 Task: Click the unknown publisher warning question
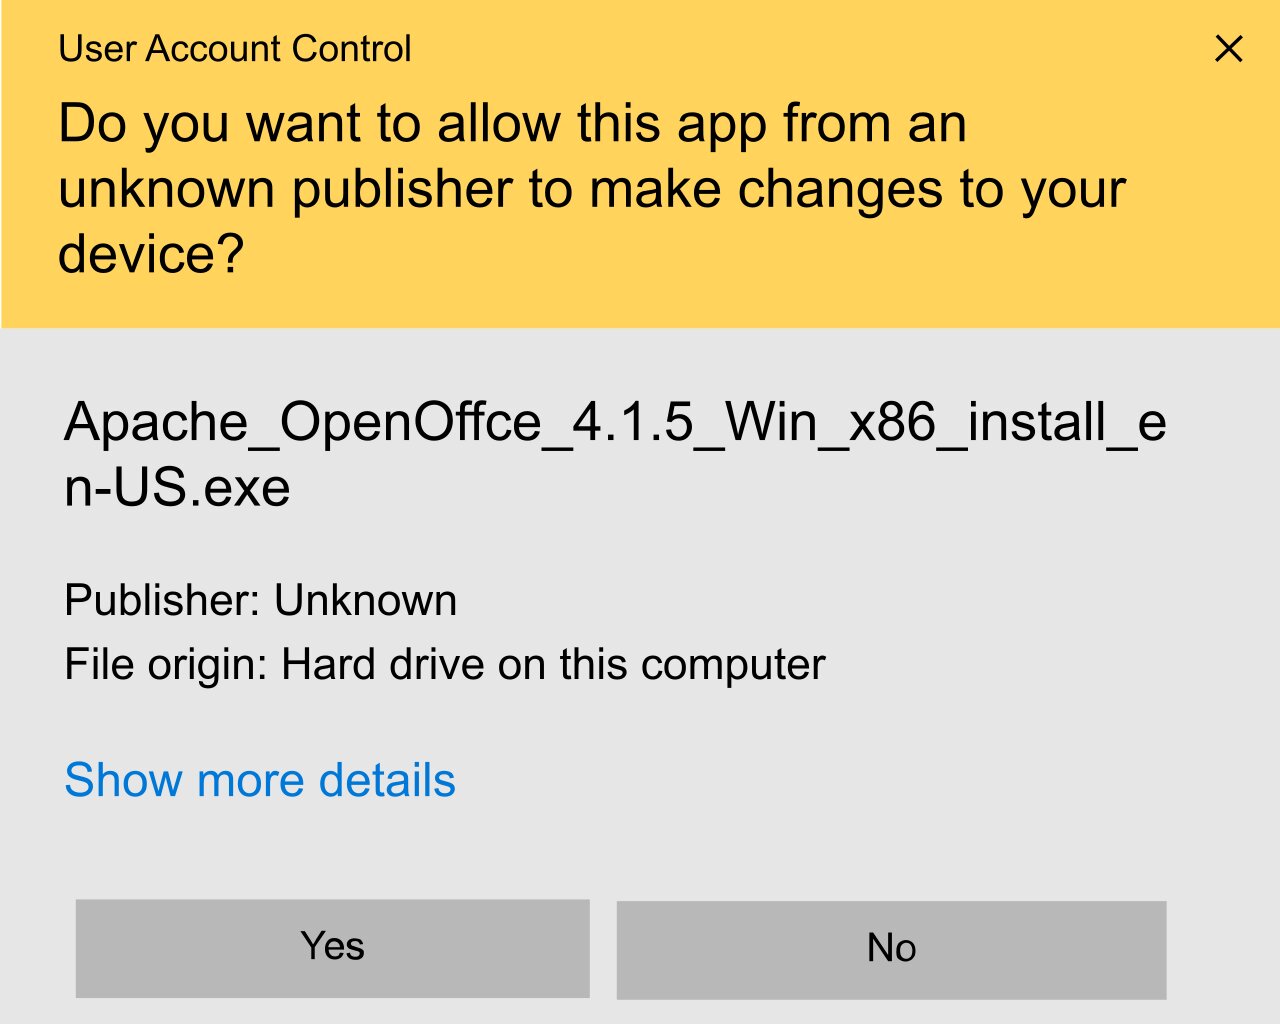592,188
